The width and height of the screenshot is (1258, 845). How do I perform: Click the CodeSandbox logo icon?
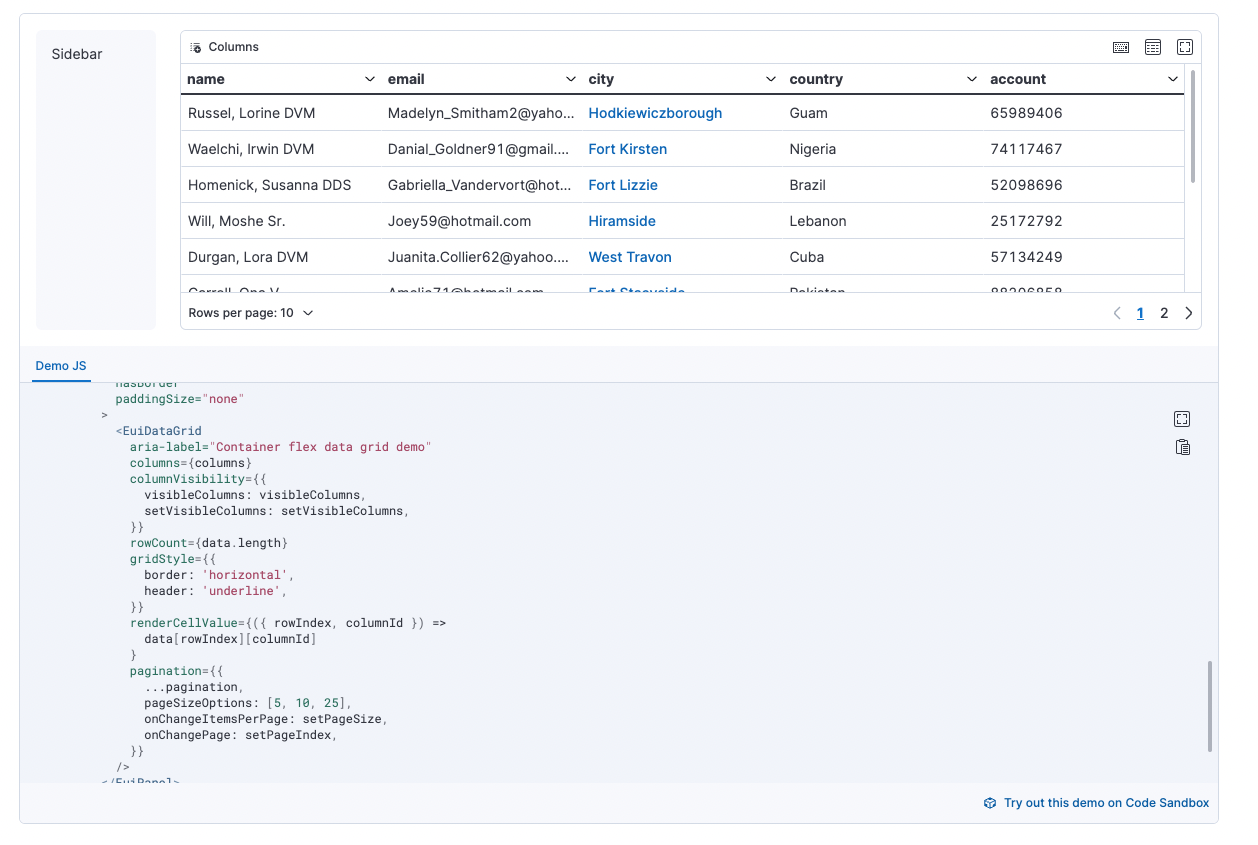click(989, 802)
